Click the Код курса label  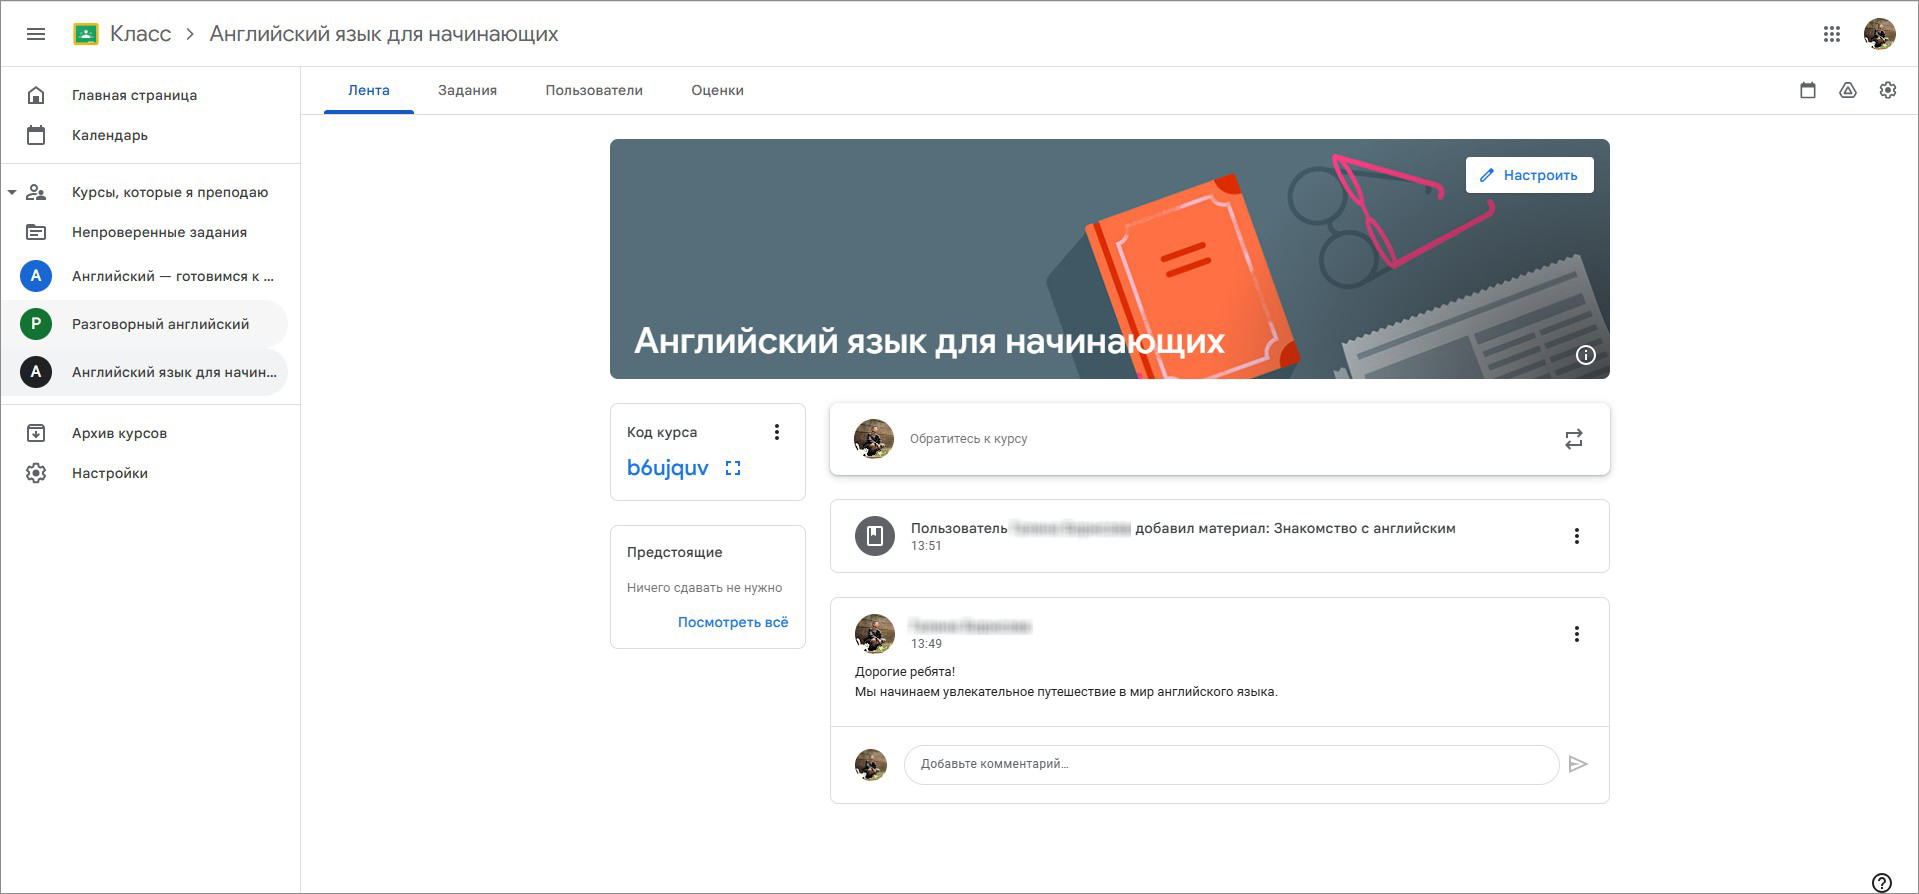tap(662, 432)
